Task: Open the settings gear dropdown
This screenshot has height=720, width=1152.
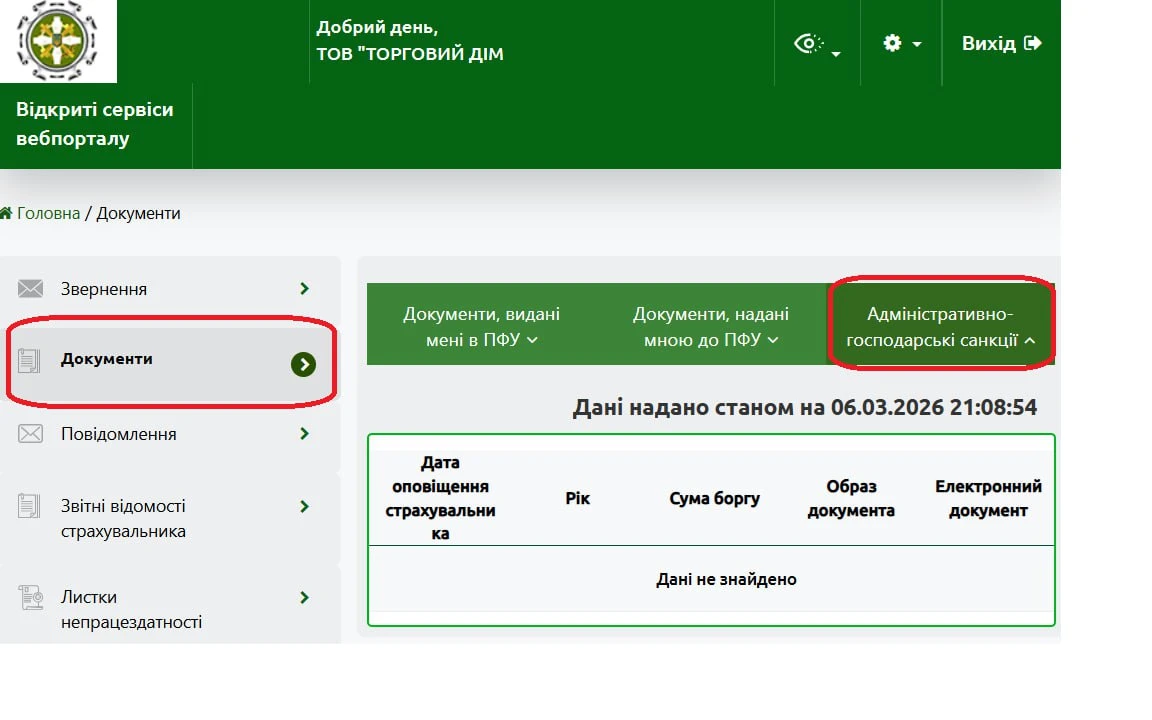Action: [x=901, y=44]
